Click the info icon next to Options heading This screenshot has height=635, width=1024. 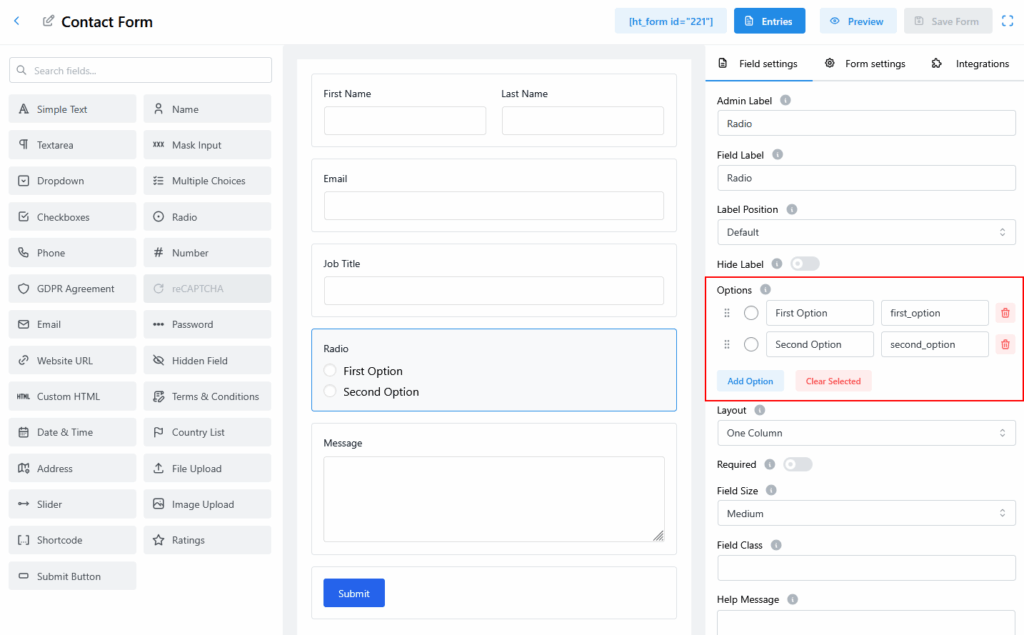tap(766, 290)
